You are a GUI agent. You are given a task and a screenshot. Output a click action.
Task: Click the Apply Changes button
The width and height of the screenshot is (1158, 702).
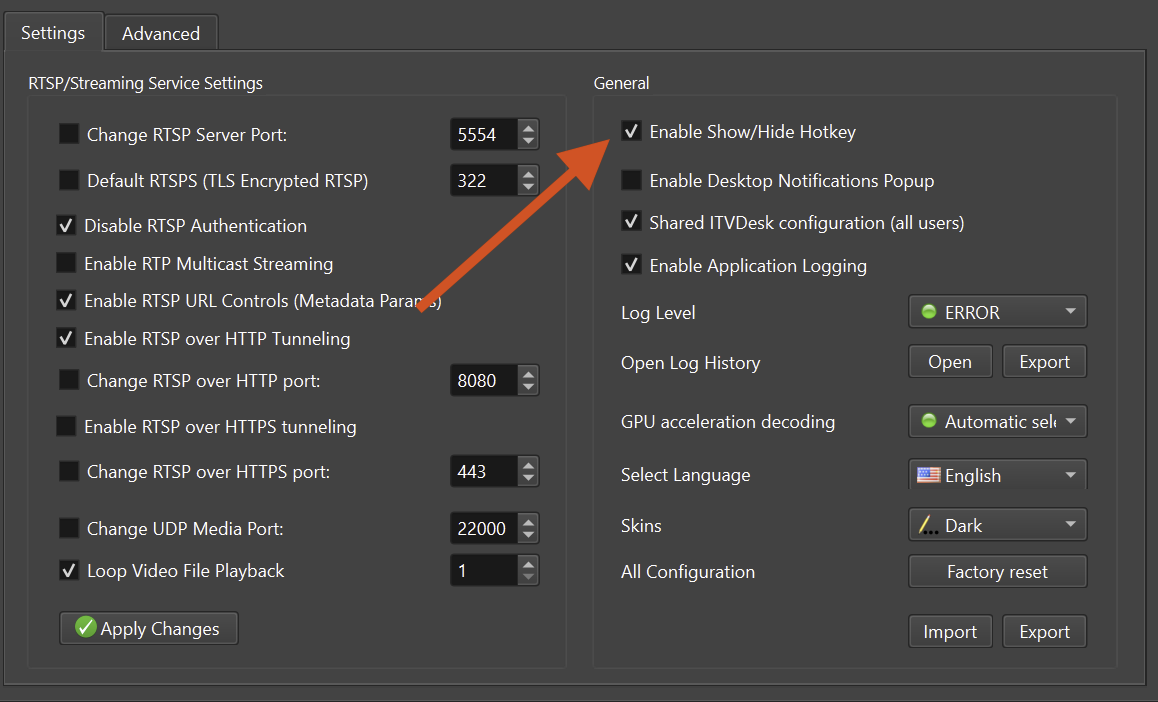click(x=149, y=628)
